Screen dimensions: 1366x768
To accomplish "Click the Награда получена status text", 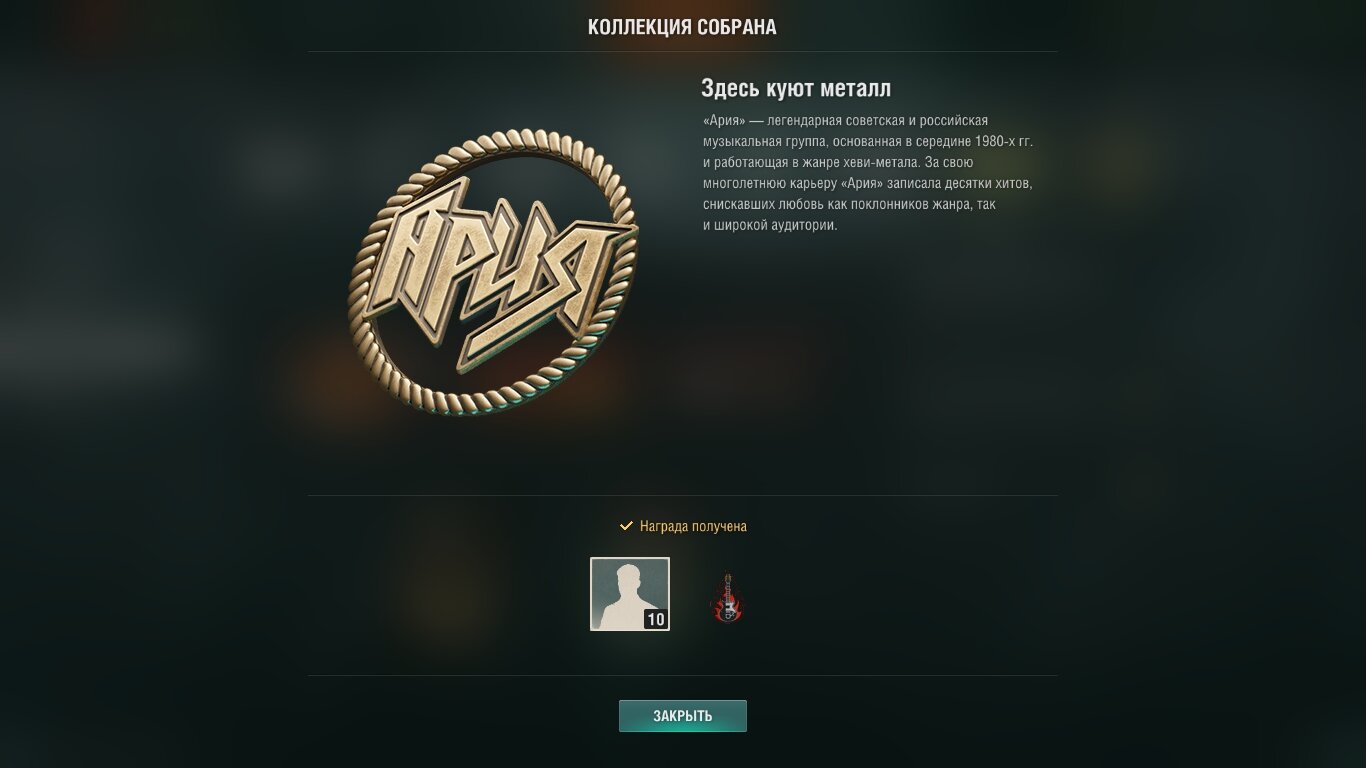I will click(x=693, y=526).
